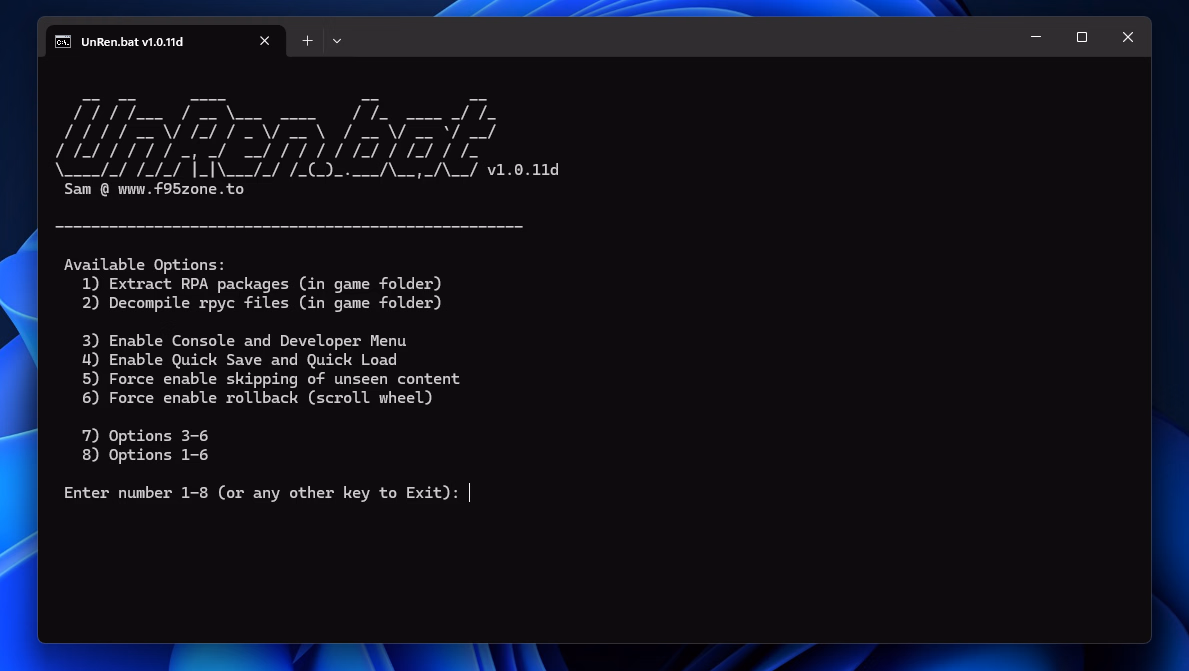1189x671 pixels.
Task: Minimize the terminal window
Action: [x=1036, y=37]
